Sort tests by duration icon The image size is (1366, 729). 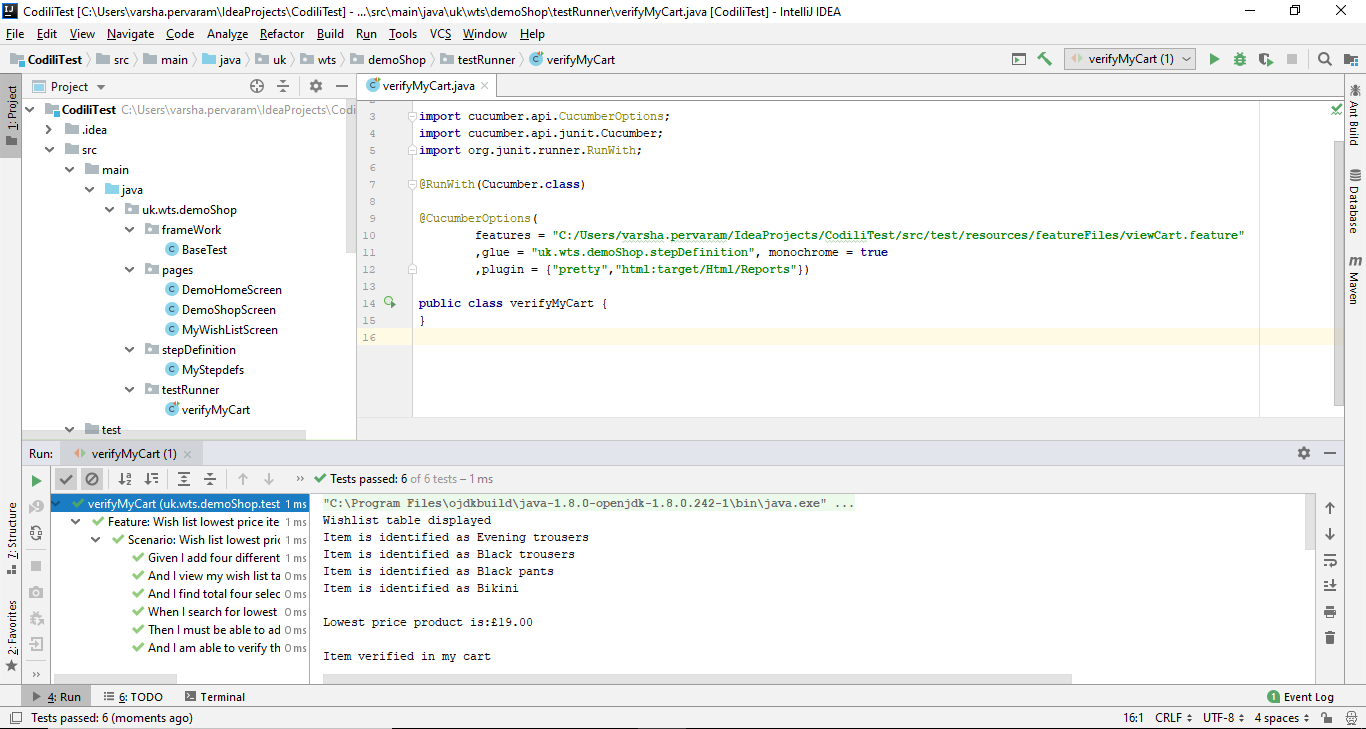151,479
